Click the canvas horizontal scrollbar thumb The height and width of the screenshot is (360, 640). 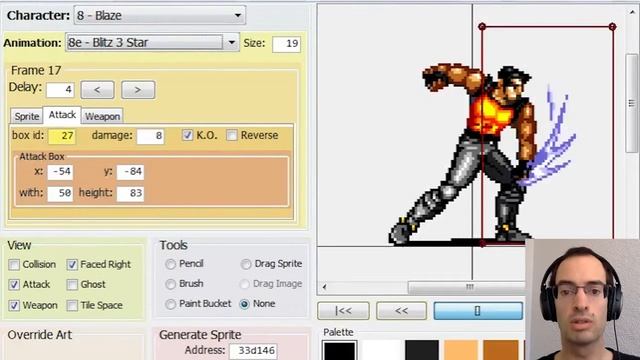click(467, 287)
